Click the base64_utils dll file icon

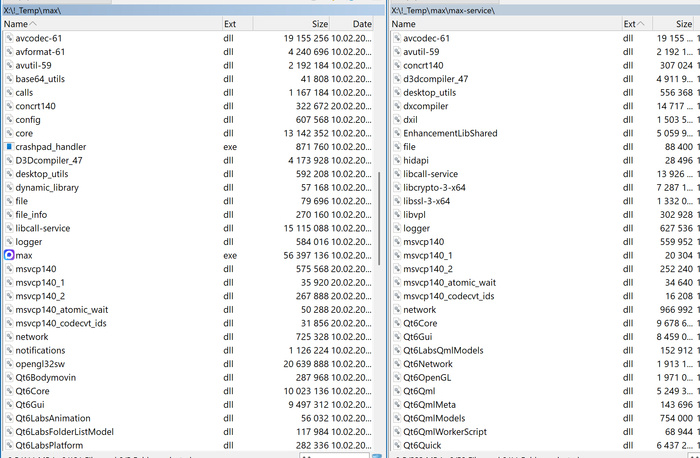[9, 79]
